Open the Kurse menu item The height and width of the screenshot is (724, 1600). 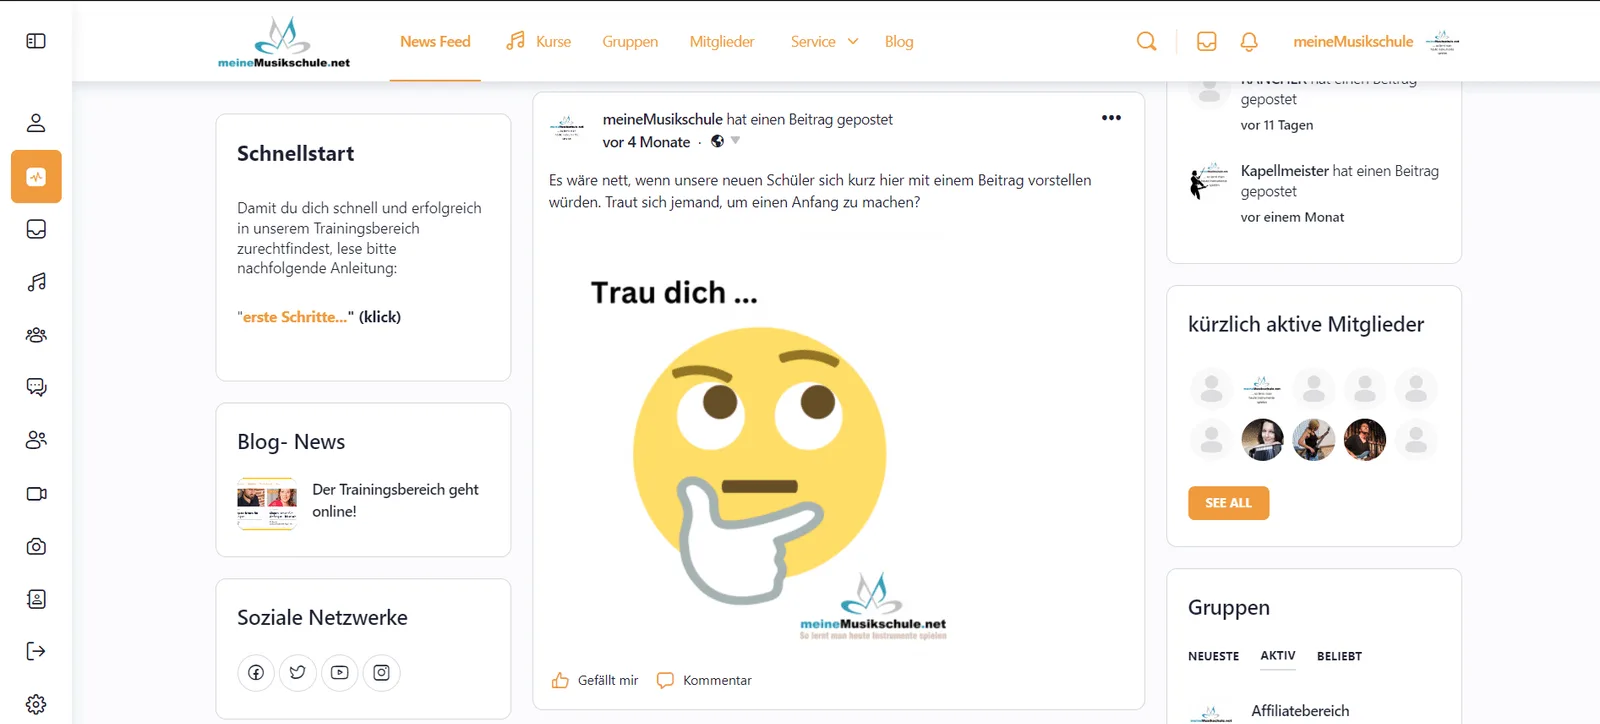(539, 41)
